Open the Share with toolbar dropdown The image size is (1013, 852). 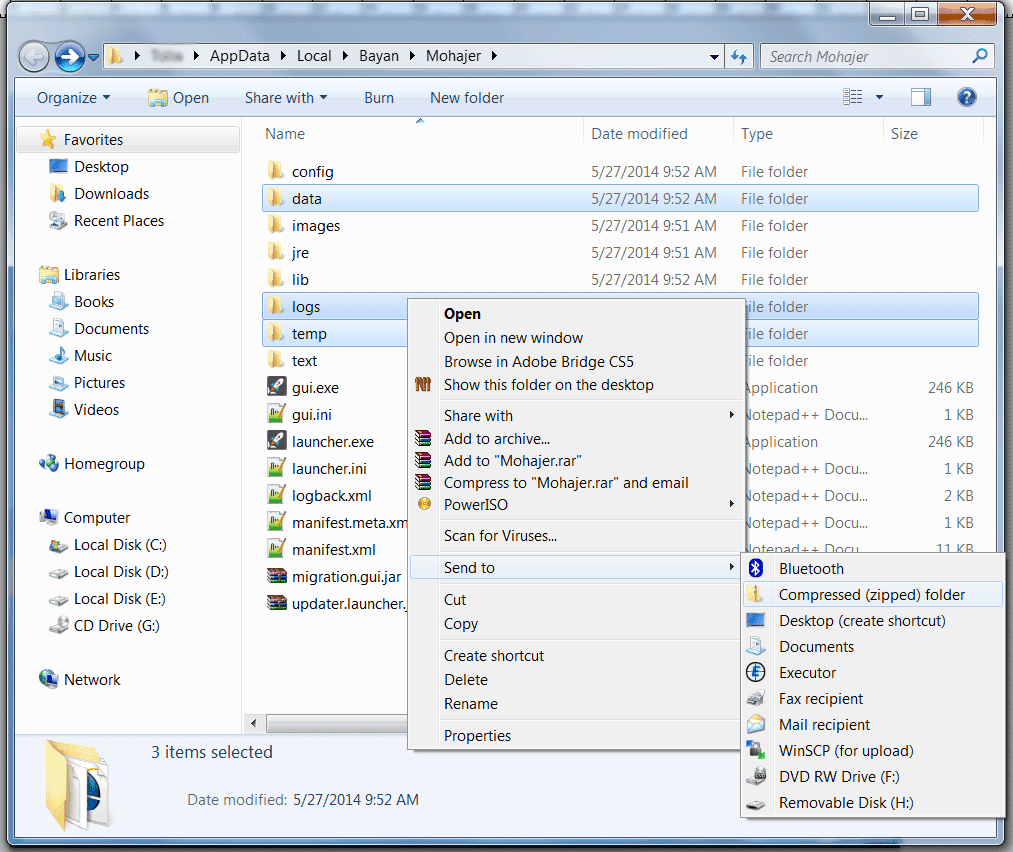(285, 98)
